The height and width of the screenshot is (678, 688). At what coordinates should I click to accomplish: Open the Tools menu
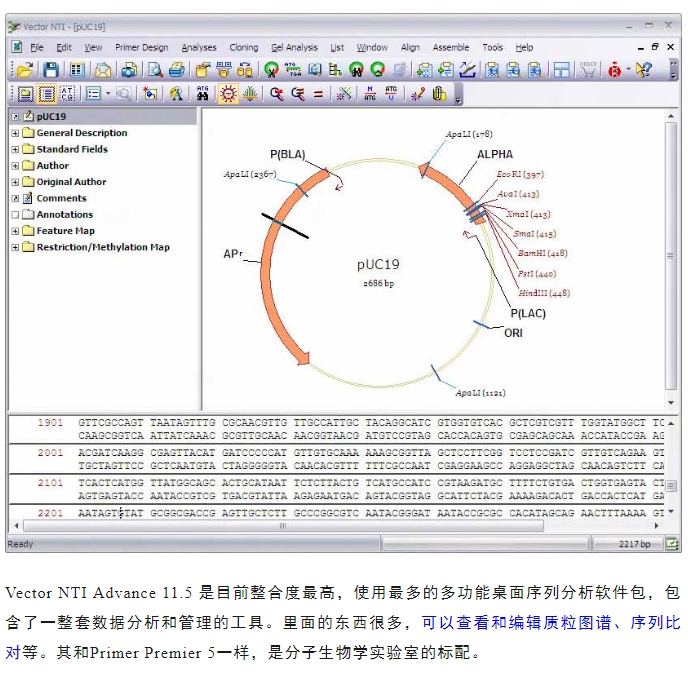pos(493,47)
